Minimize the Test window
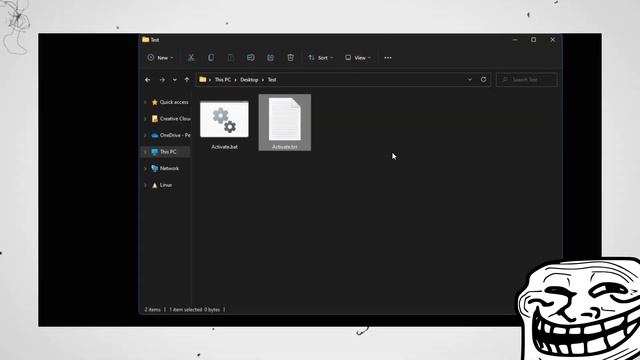640x360 pixels. [515, 40]
